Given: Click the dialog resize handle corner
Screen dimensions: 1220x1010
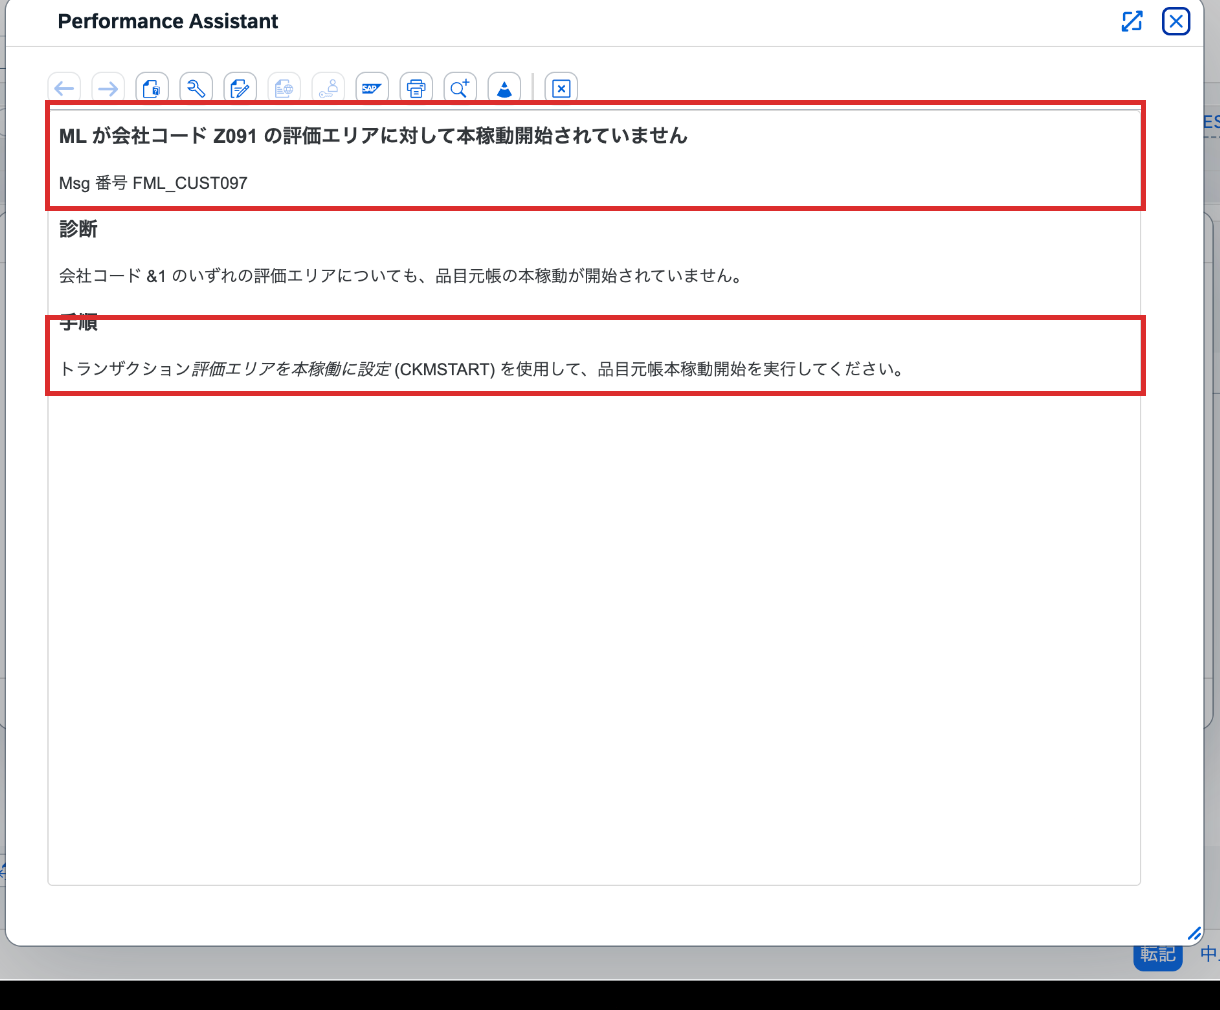Looking at the screenshot, I should [1194, 934].
